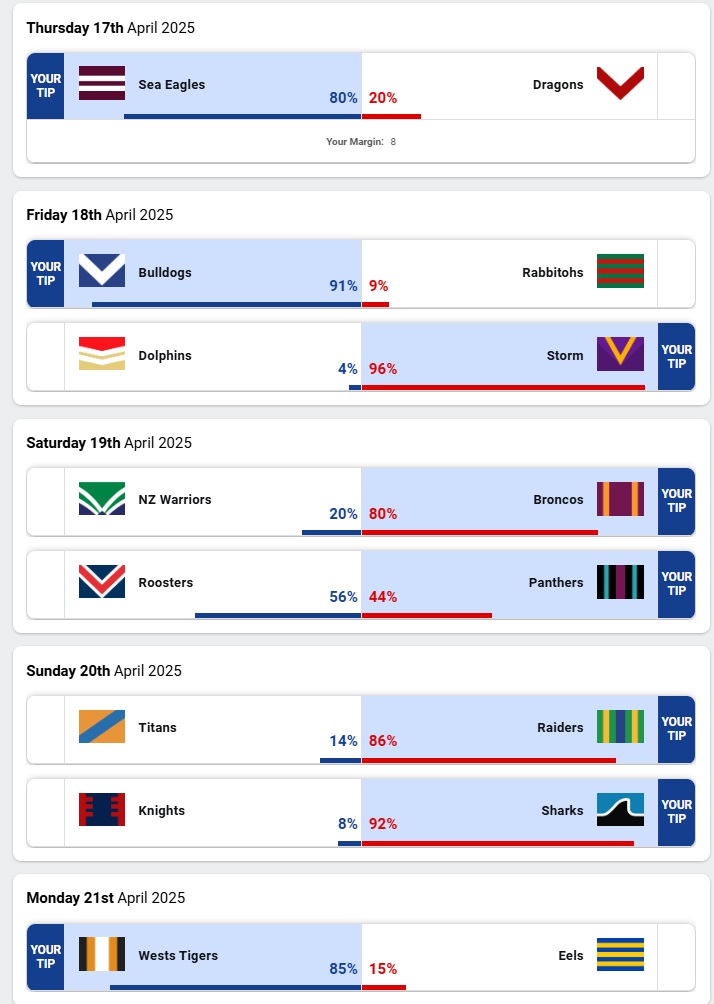Click the NZ Warriors logo
714x1004 pixels.
[102, 499]
